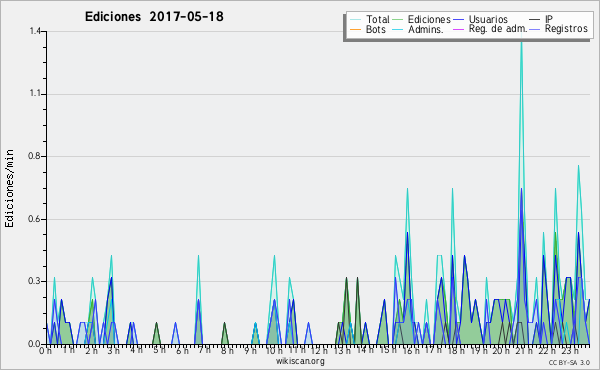The image size is (600, 370).
Task: Click the chart title 'Ediciones 2017-05-18'
Action: (154, 17)
